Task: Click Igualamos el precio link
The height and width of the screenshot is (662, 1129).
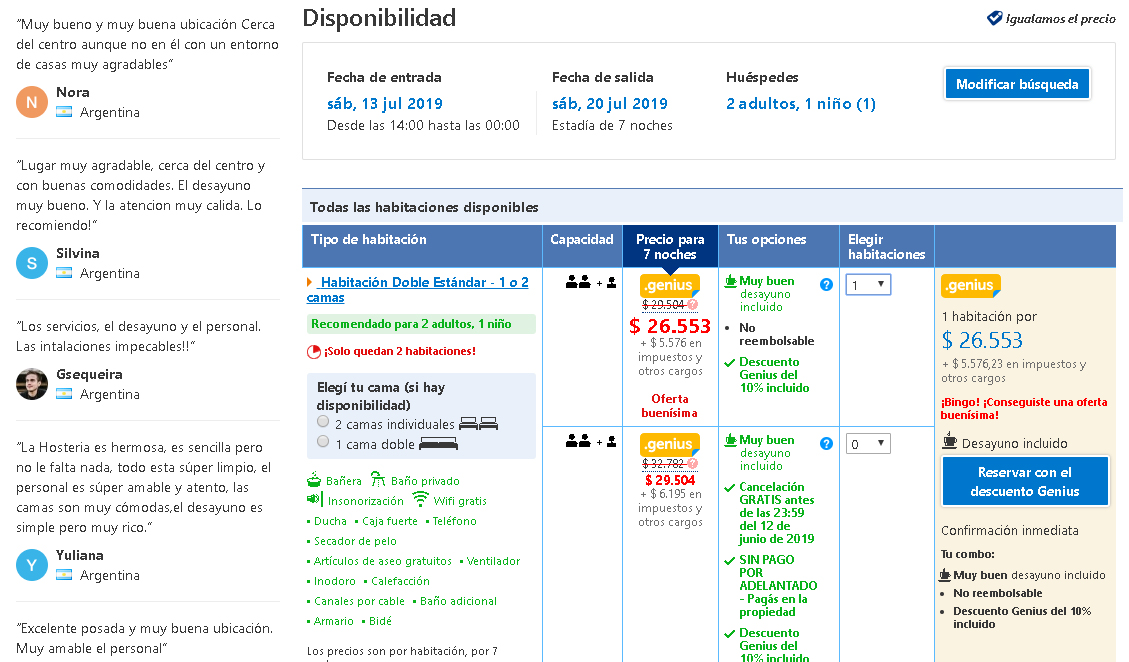Action: pyautogui.click(x=1060, y=19)
